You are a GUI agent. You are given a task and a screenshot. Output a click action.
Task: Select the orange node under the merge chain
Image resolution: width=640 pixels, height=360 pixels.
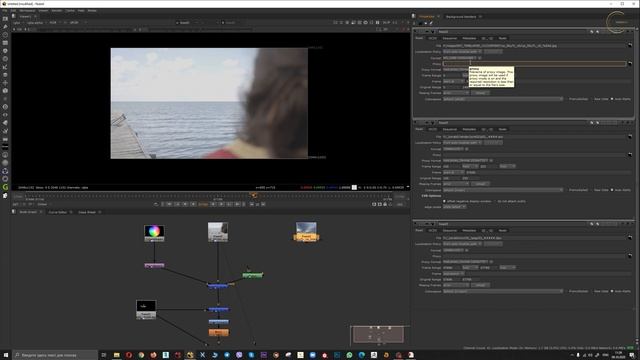click(219, 332)
